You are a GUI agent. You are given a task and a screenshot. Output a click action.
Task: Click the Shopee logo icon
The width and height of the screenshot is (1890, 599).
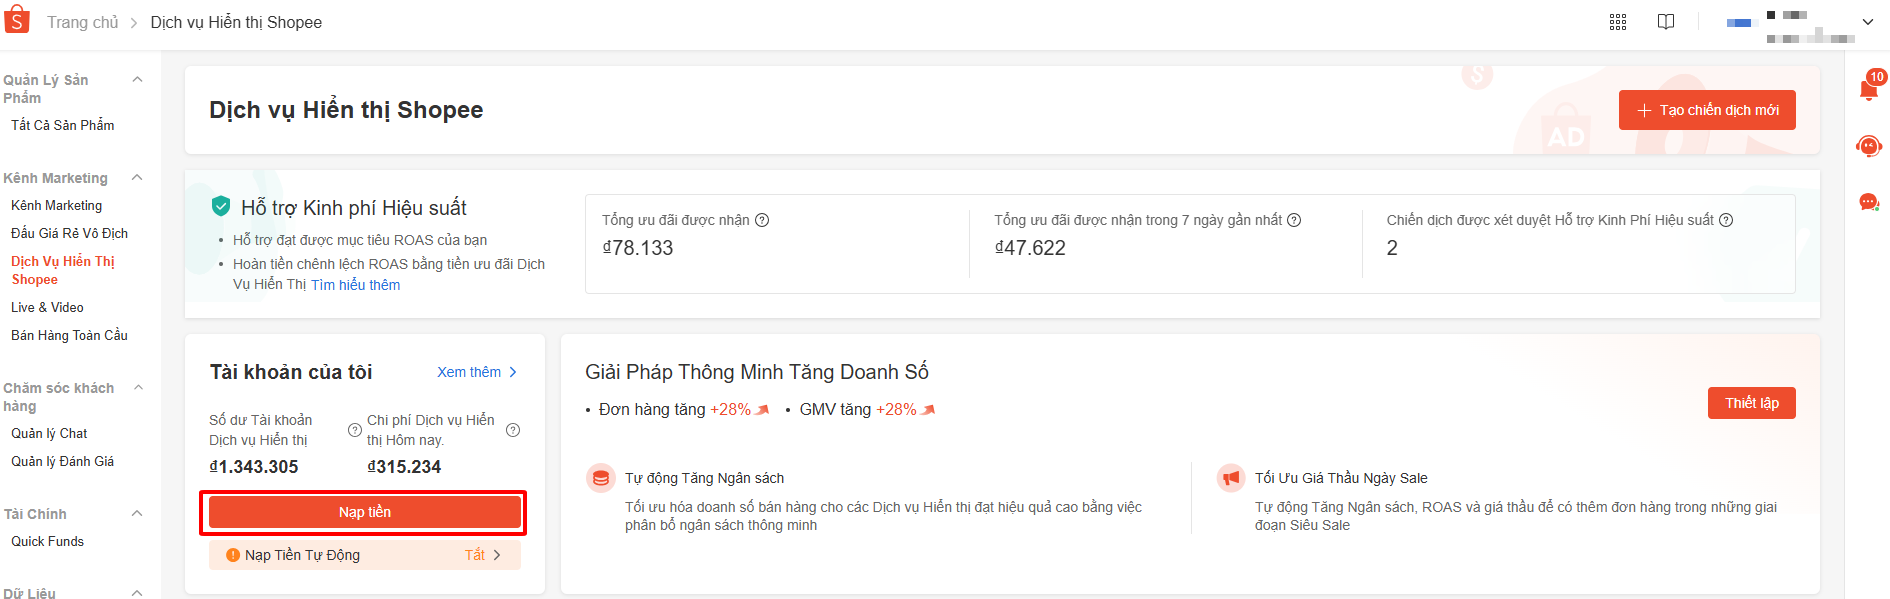(x=17, y=20)
